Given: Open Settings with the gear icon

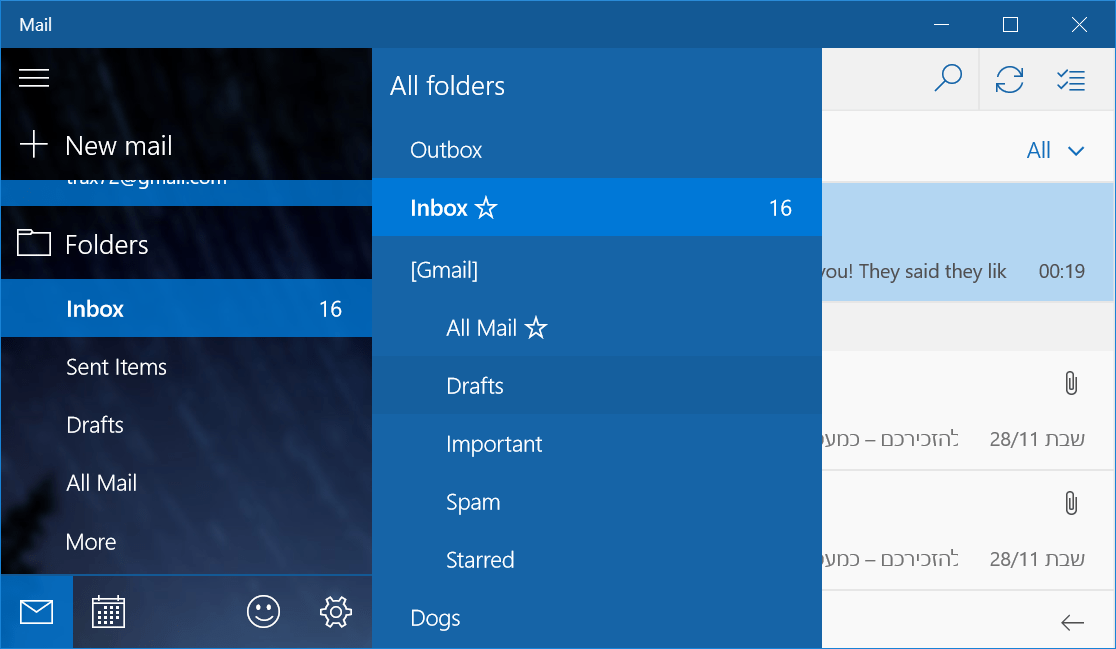Looking at the screenshot, I should tap(336, 611).
